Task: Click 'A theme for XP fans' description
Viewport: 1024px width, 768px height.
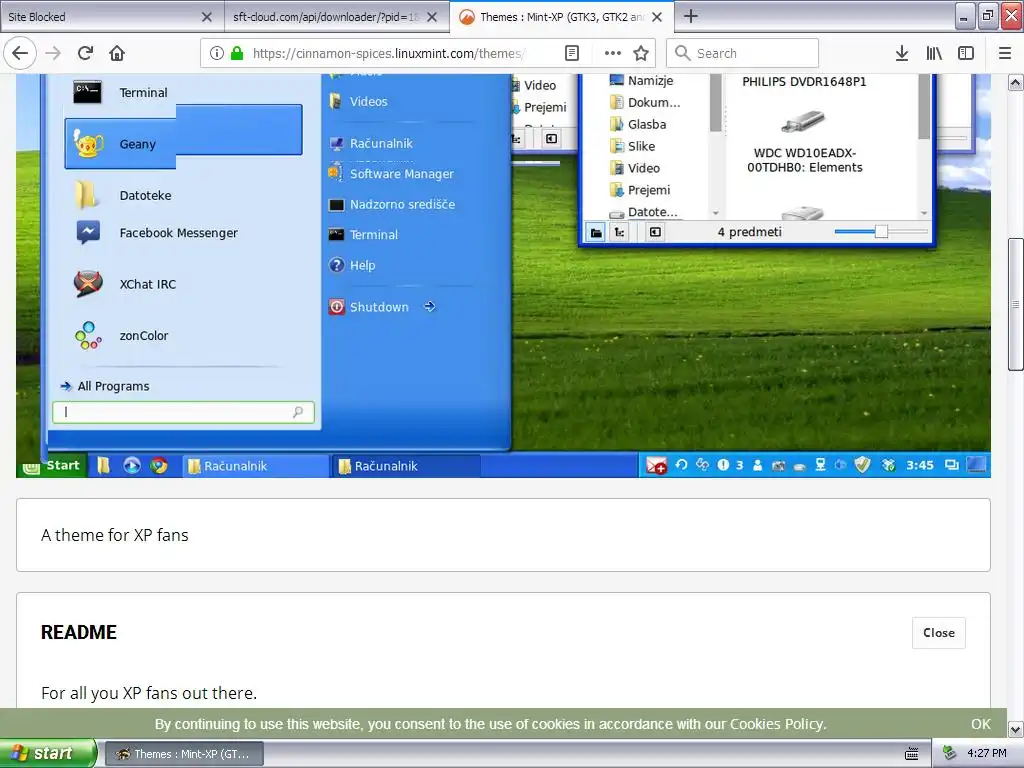Action: [114, 535]
